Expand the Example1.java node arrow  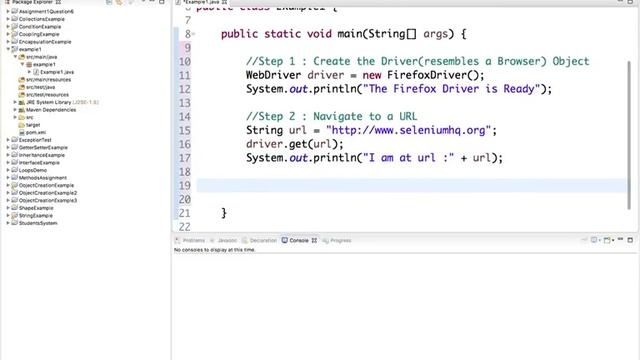coord(29,72)
